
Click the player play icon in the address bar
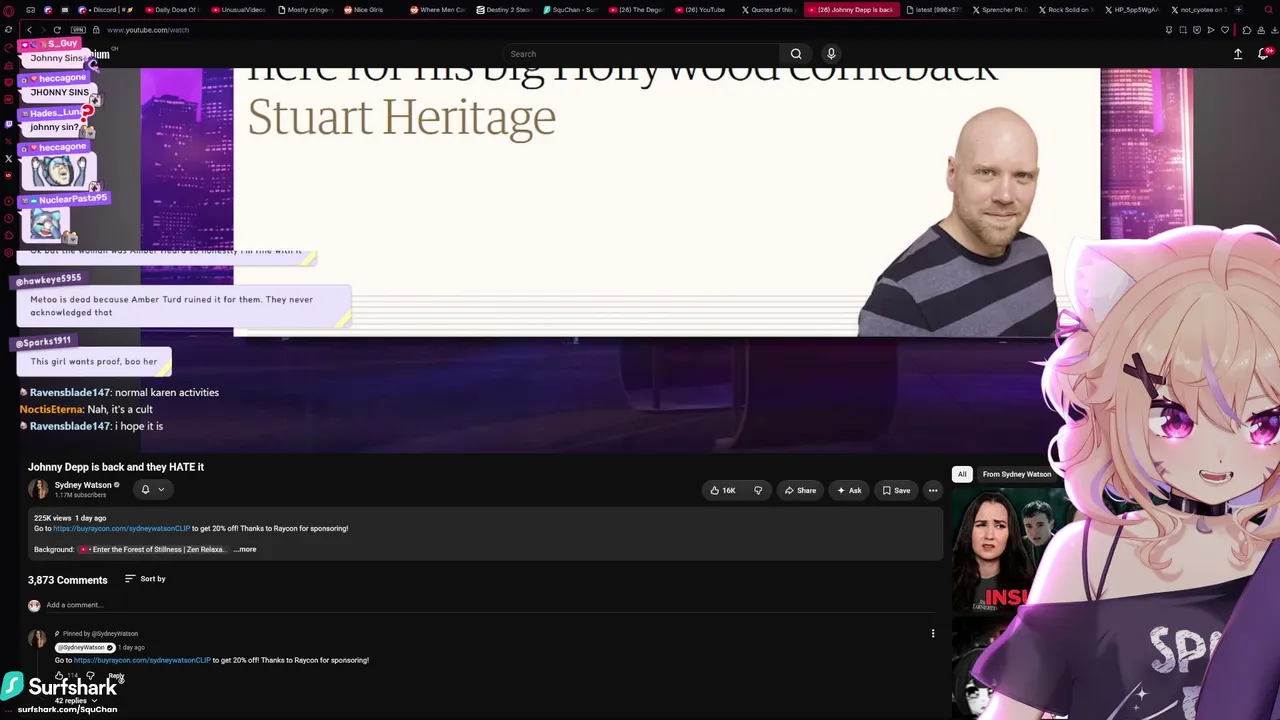pyautogui.click(x=1211, y=30)
